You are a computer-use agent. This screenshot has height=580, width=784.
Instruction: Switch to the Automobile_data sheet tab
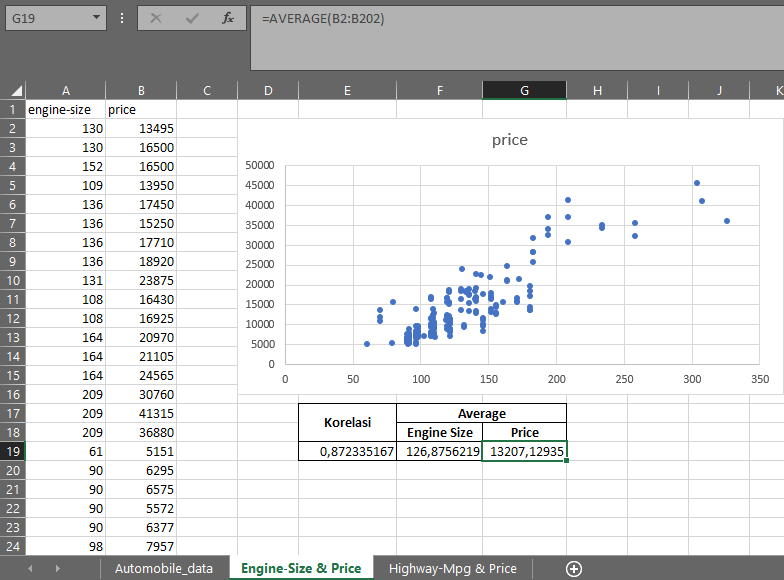[x=164, y=568]
